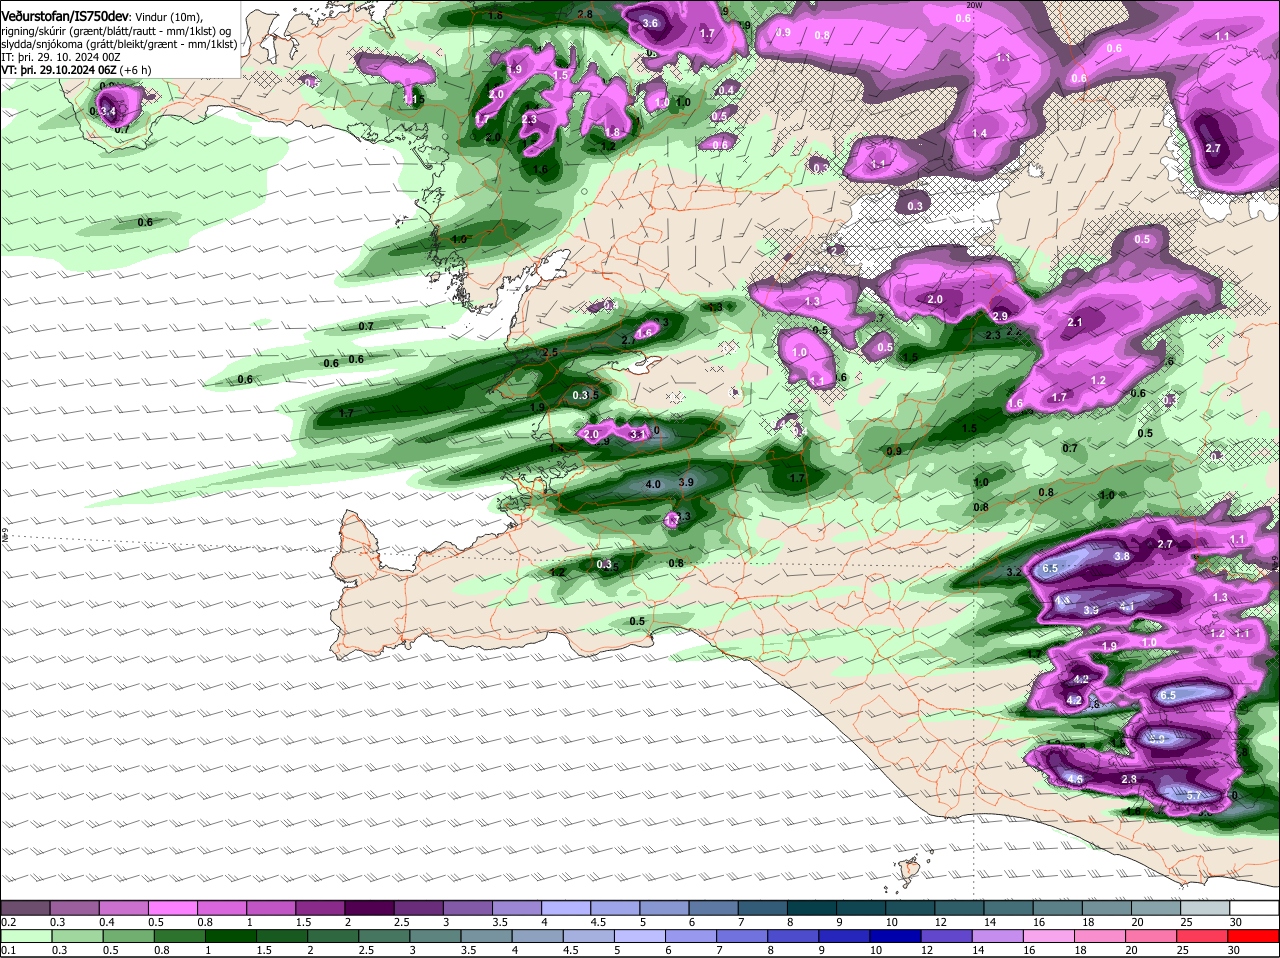This screenshot has height=958, width=1280.
Task: Click the '1.4' value in northern purple band
Action: (980, 133)
